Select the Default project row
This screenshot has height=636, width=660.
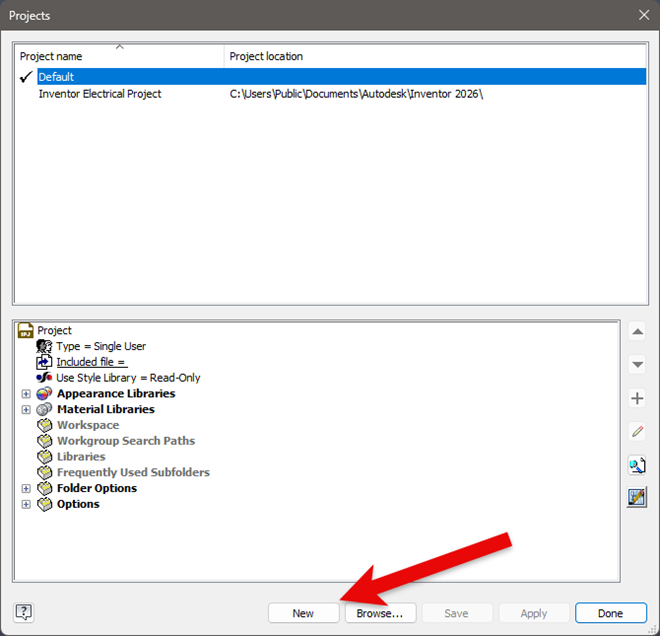[x=341, y=77]
